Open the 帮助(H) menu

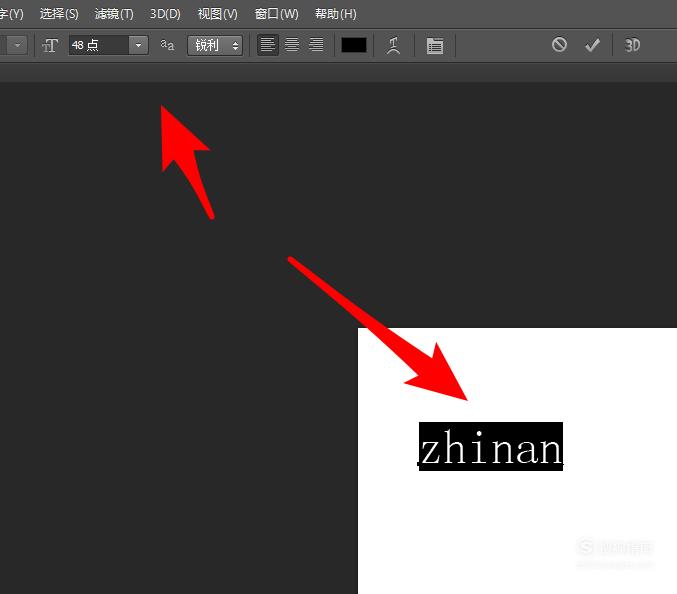(335, 14)
